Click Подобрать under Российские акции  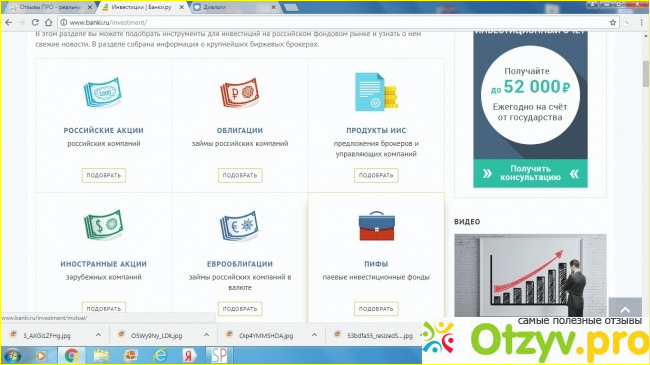point(104,175)
